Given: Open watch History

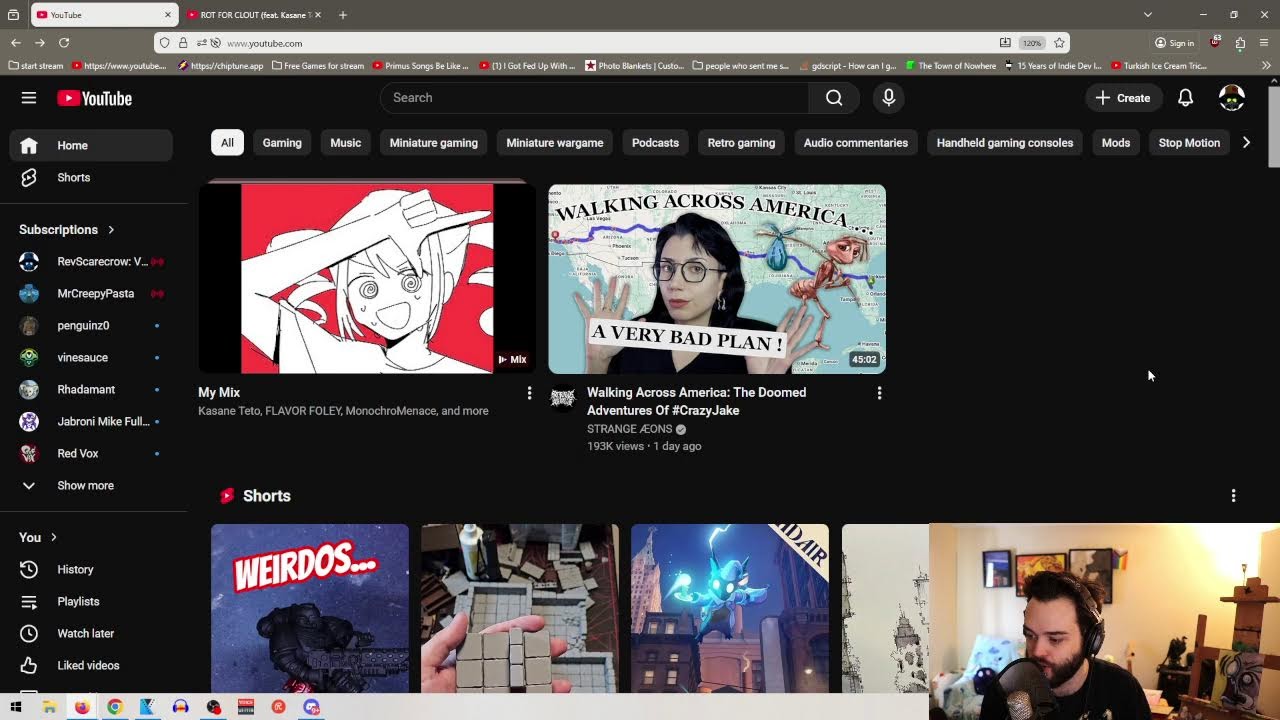Looking at the screenshot, I should coord(91,570).
